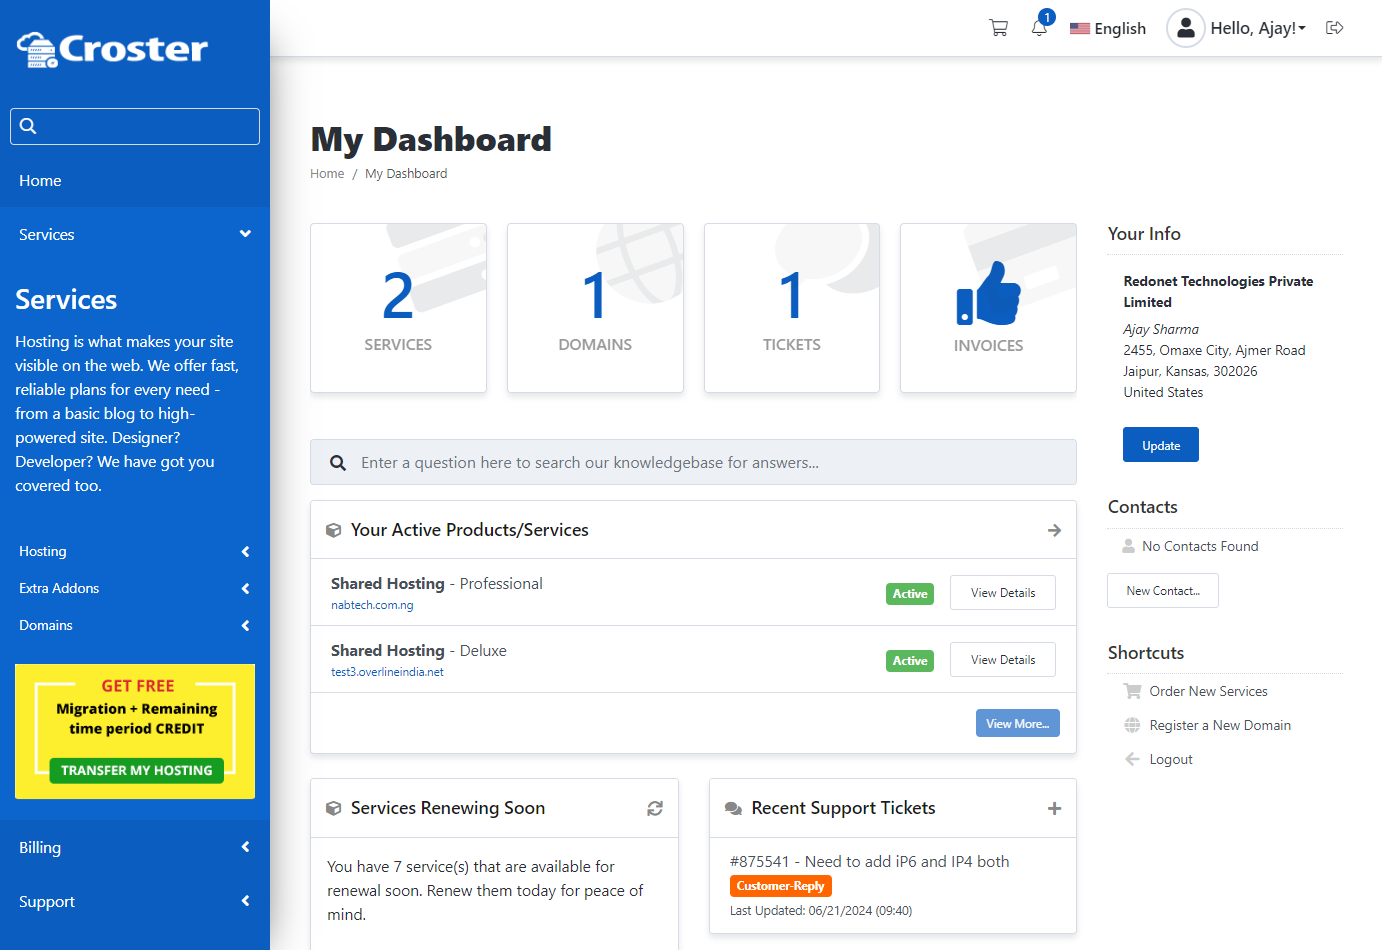The width and height of the screenshot is (1382, 950).
Task: Open the Hello, Ajay account dropdown
Action: (1236, 28)
